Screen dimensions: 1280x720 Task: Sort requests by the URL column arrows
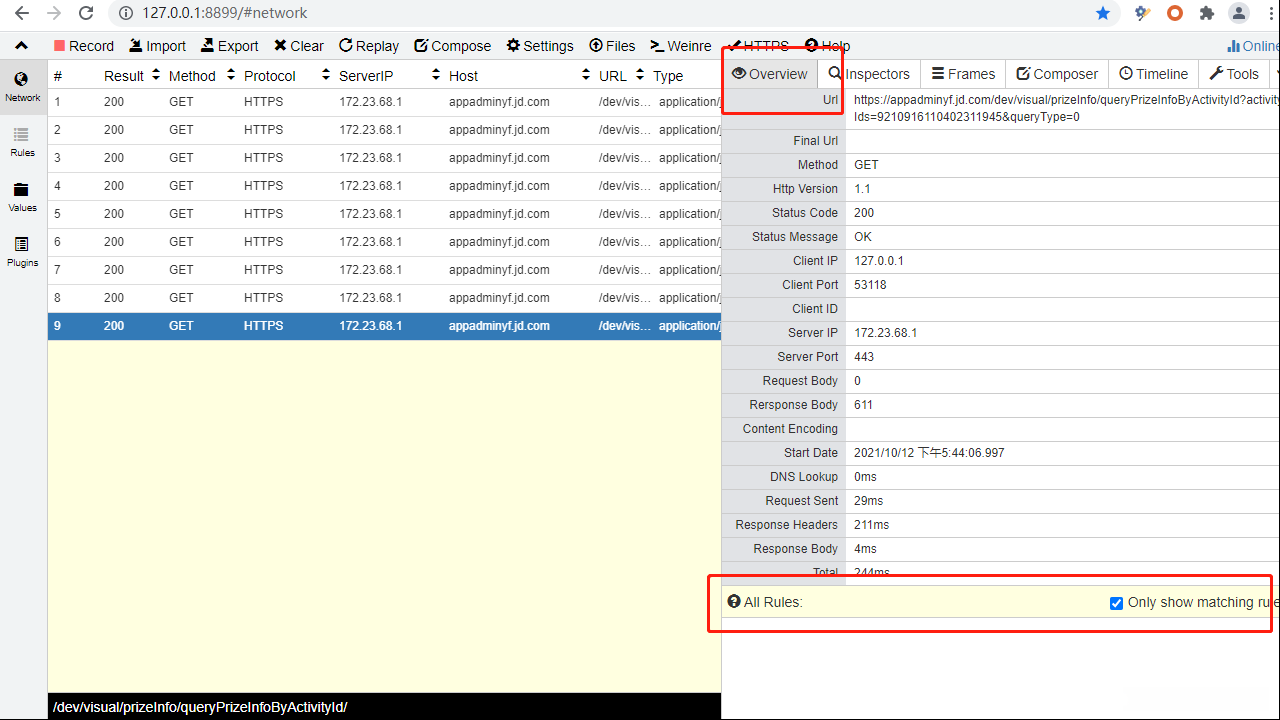(640, 75)
